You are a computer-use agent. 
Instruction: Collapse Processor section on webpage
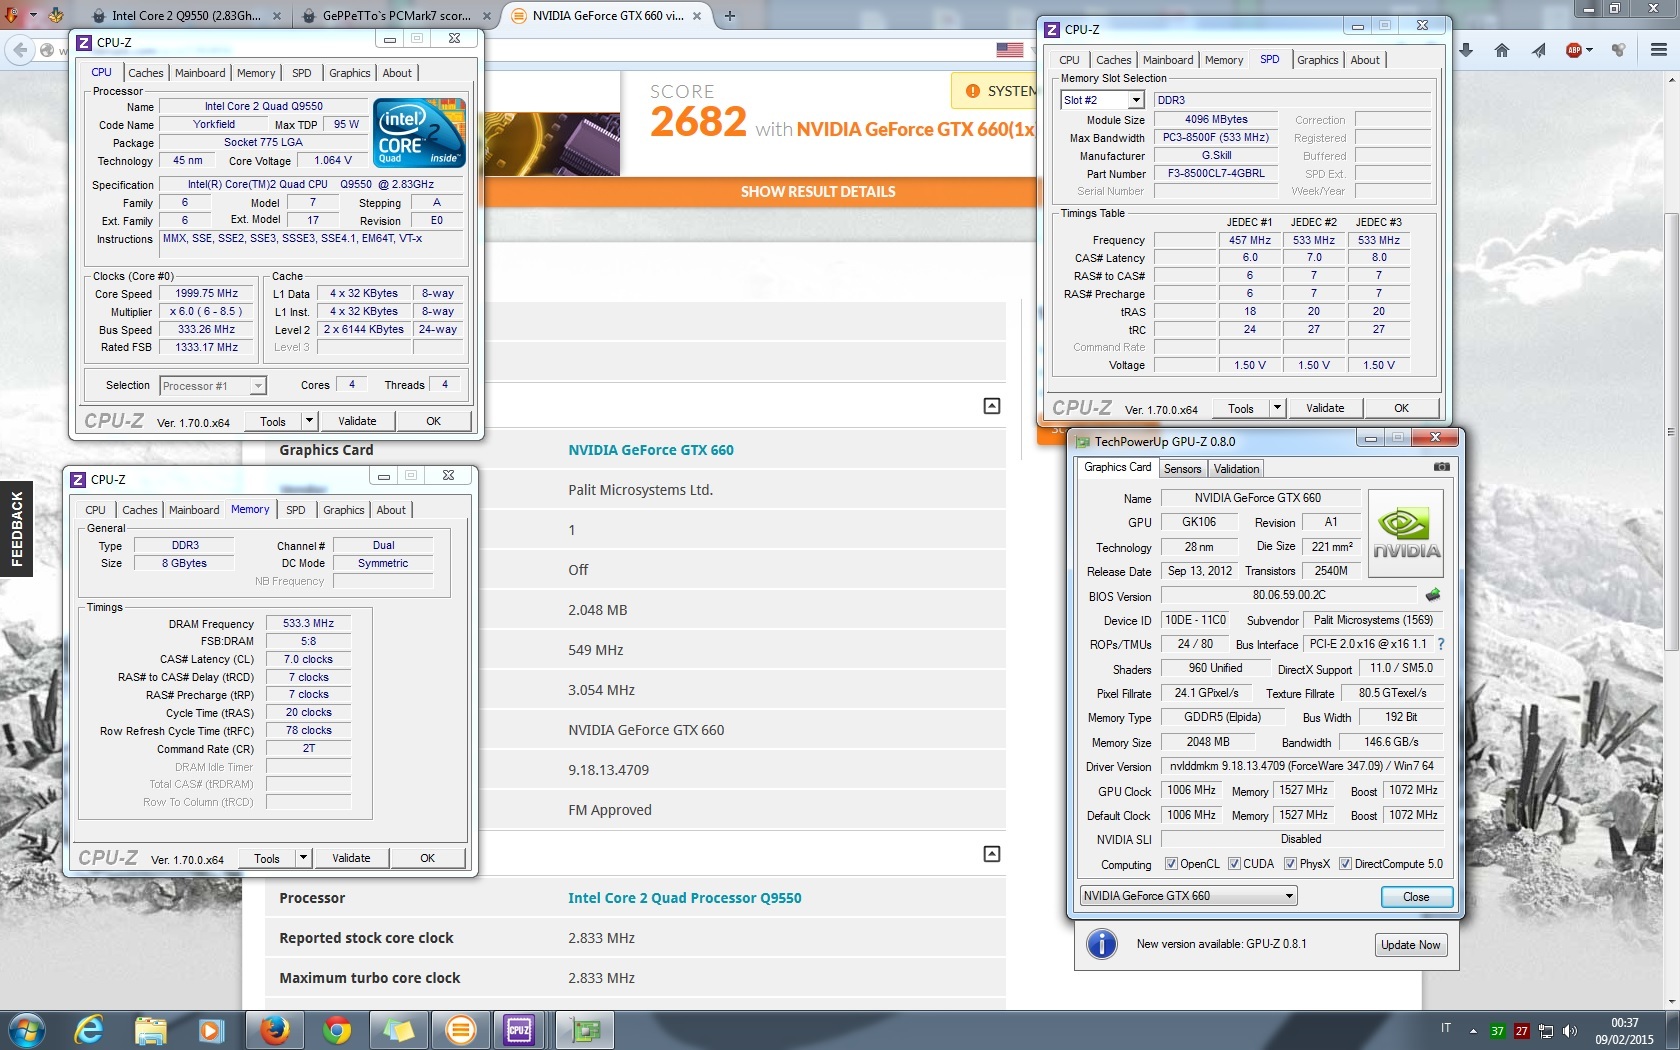[x=991, y=854]
